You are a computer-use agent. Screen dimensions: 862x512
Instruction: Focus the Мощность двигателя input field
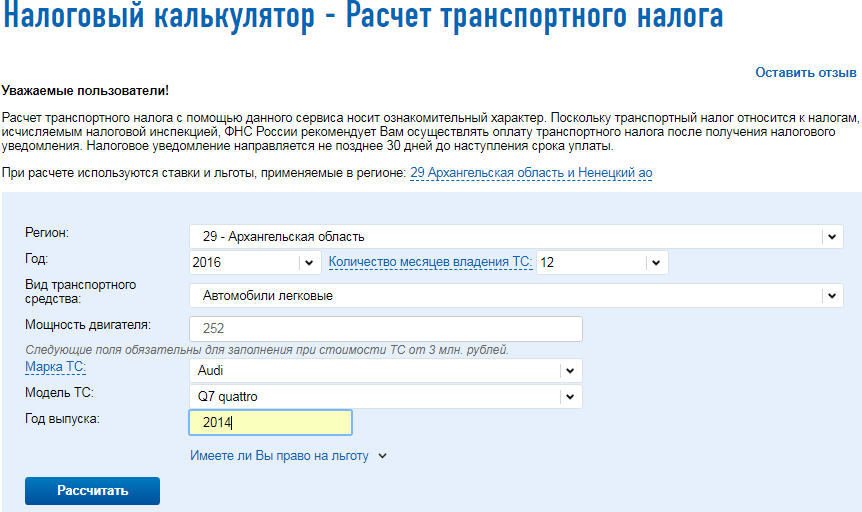(x=385, y=329)
